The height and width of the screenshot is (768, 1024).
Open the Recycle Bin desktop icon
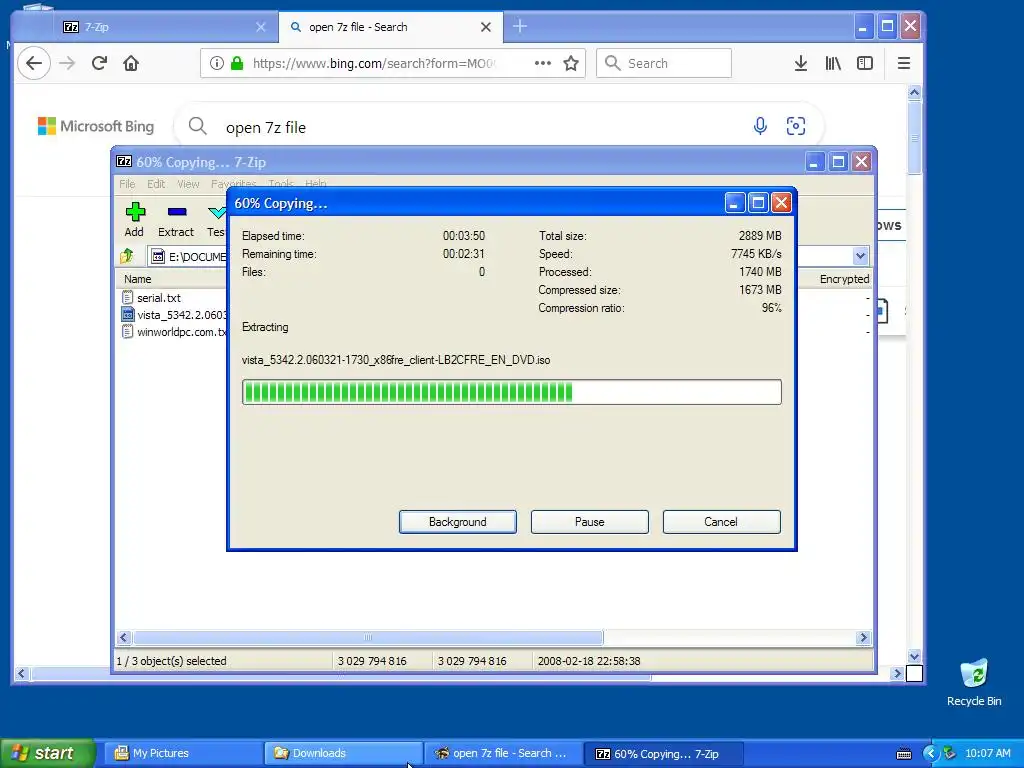click(x=974, y=682)
